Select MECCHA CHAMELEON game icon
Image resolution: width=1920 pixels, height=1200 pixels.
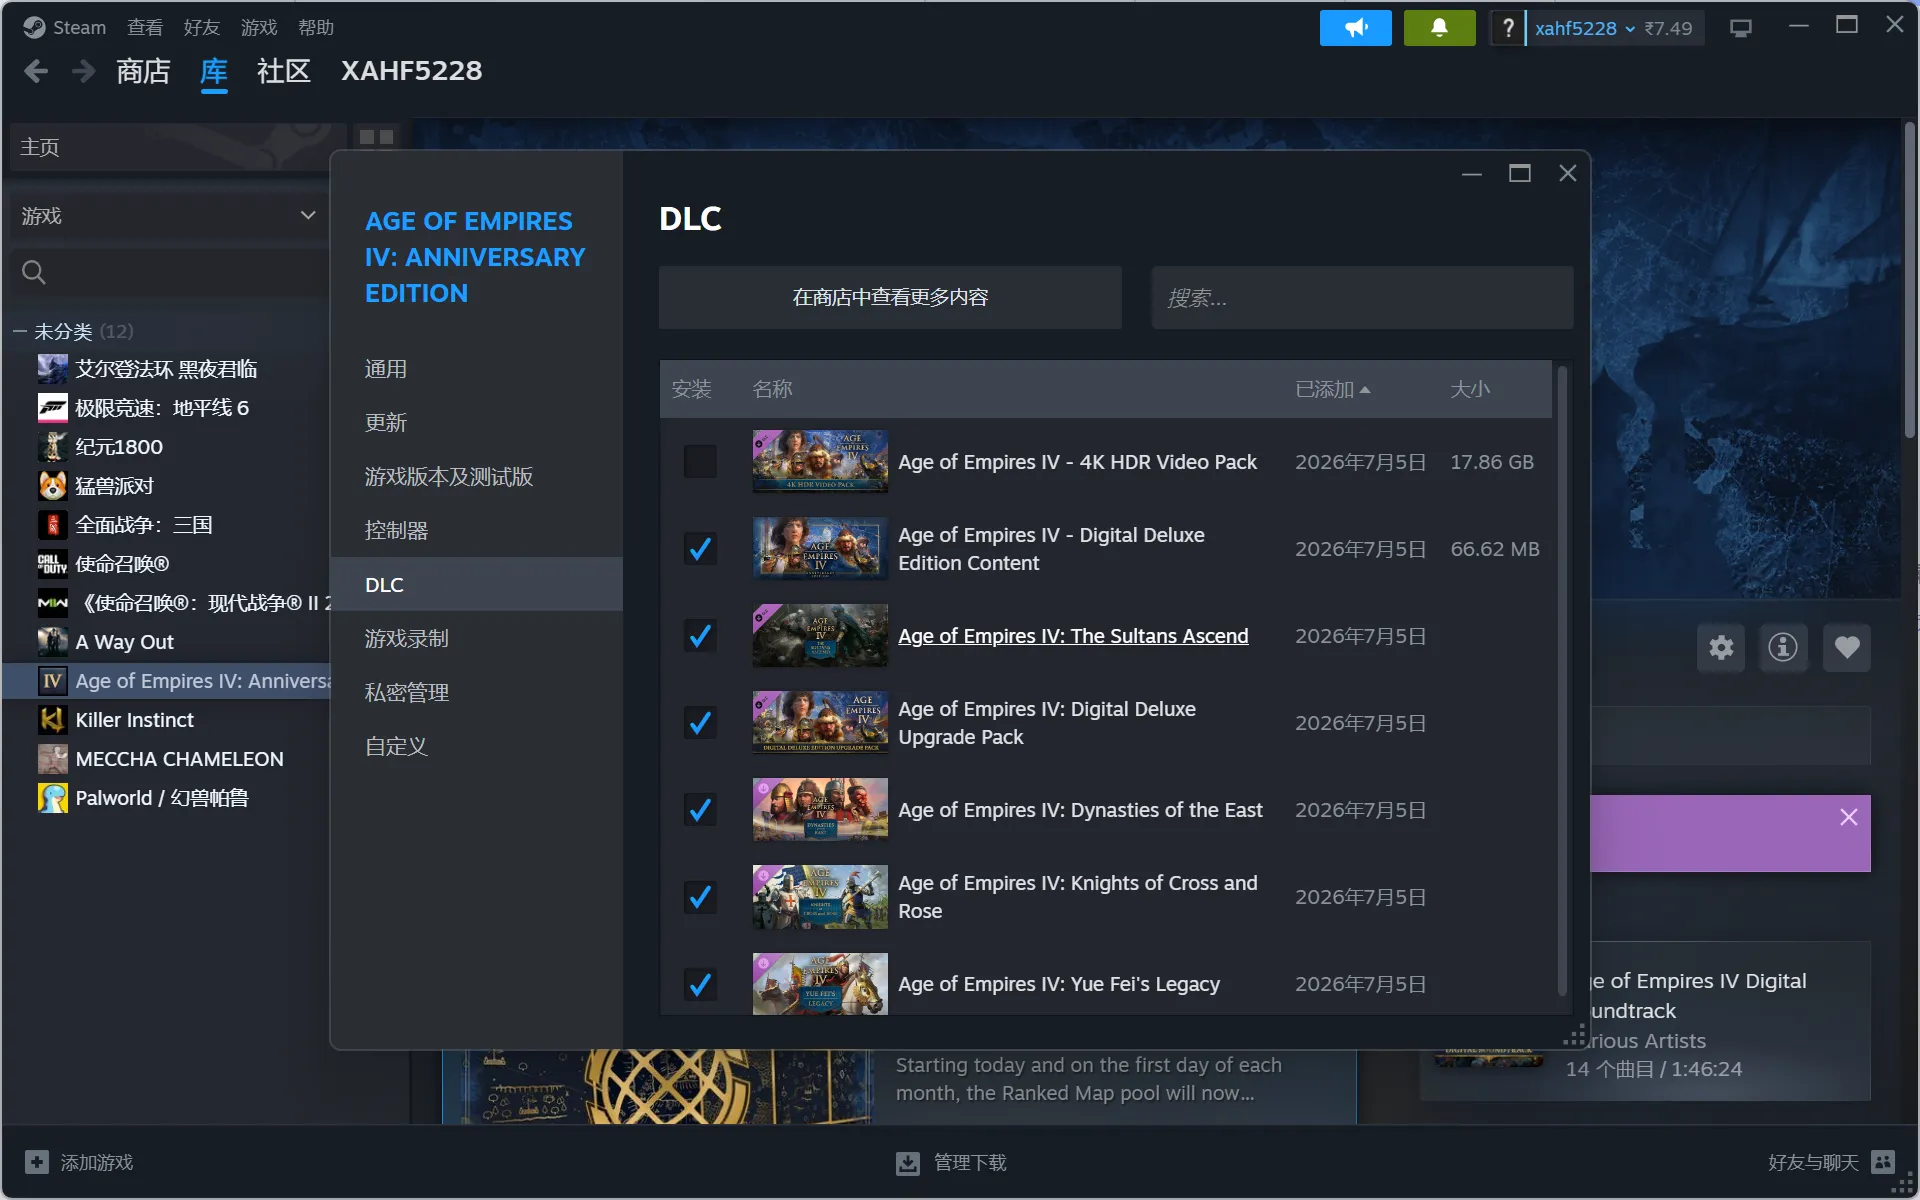[x=53, y=759]
